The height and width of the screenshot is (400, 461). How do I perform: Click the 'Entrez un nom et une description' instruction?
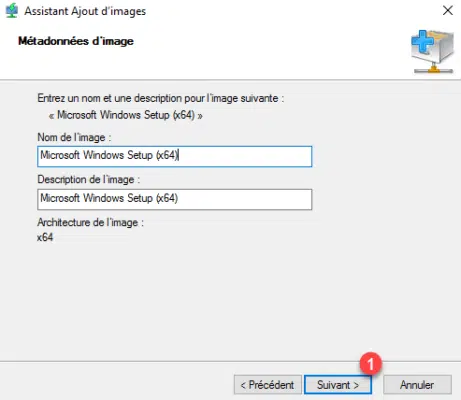click(x=161, y=98)
